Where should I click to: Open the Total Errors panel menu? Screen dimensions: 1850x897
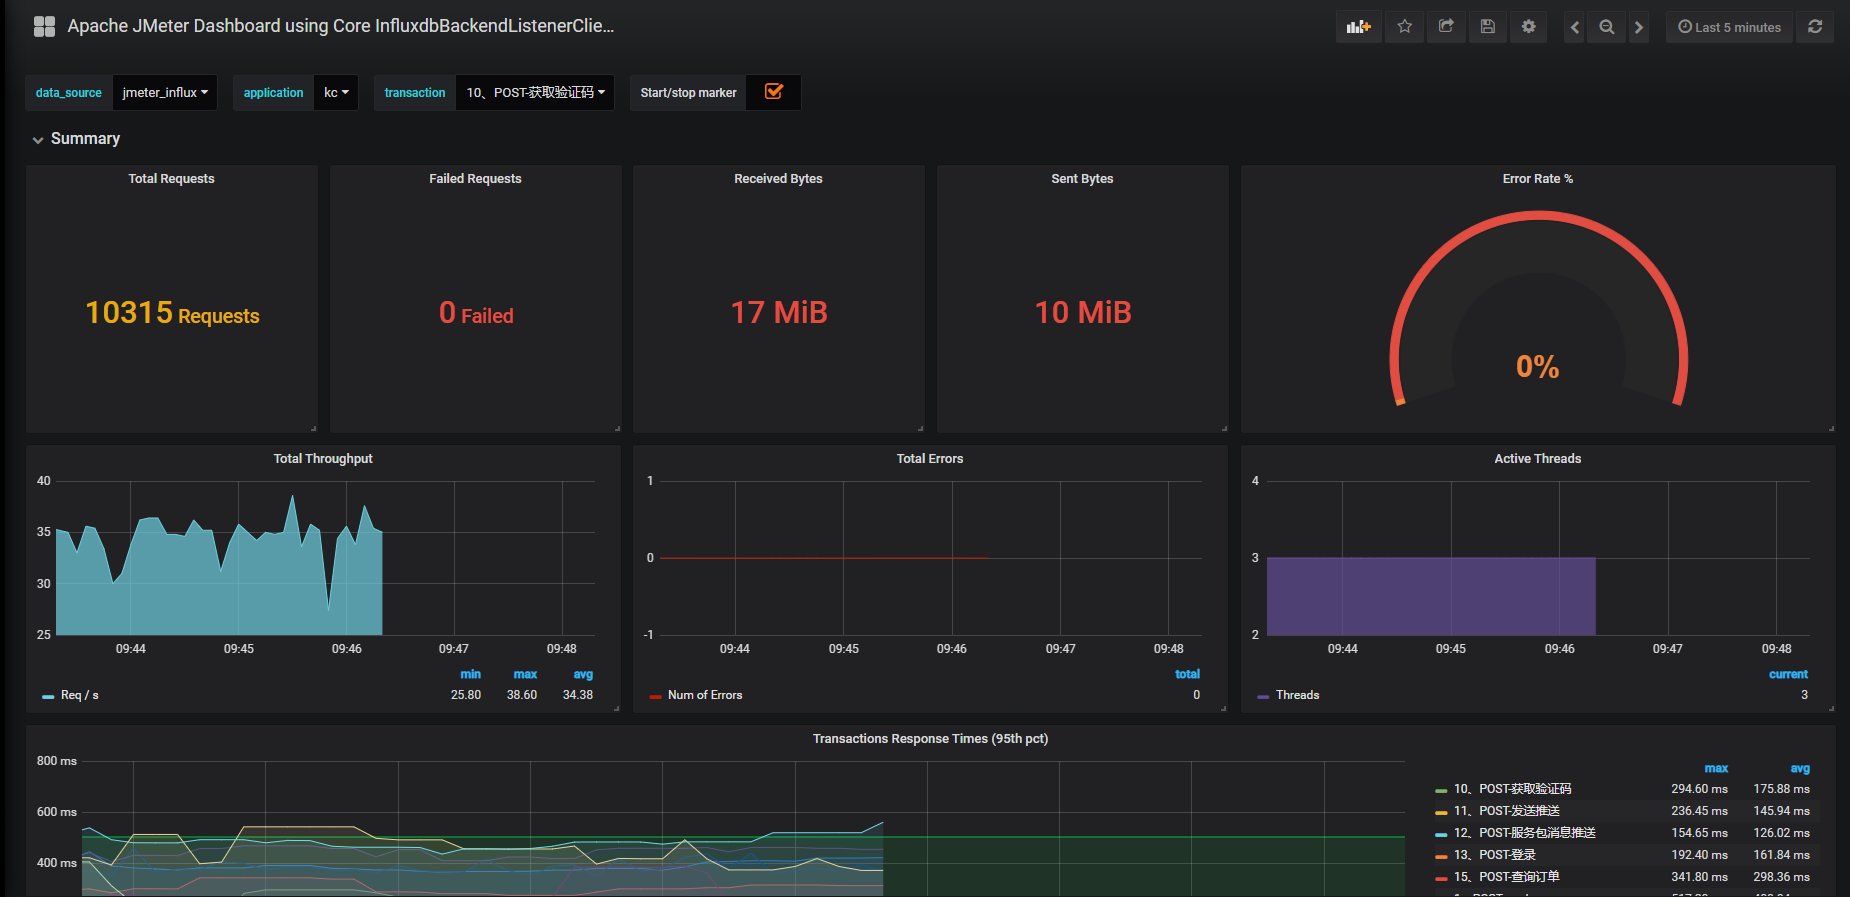[x=930, y=459]
